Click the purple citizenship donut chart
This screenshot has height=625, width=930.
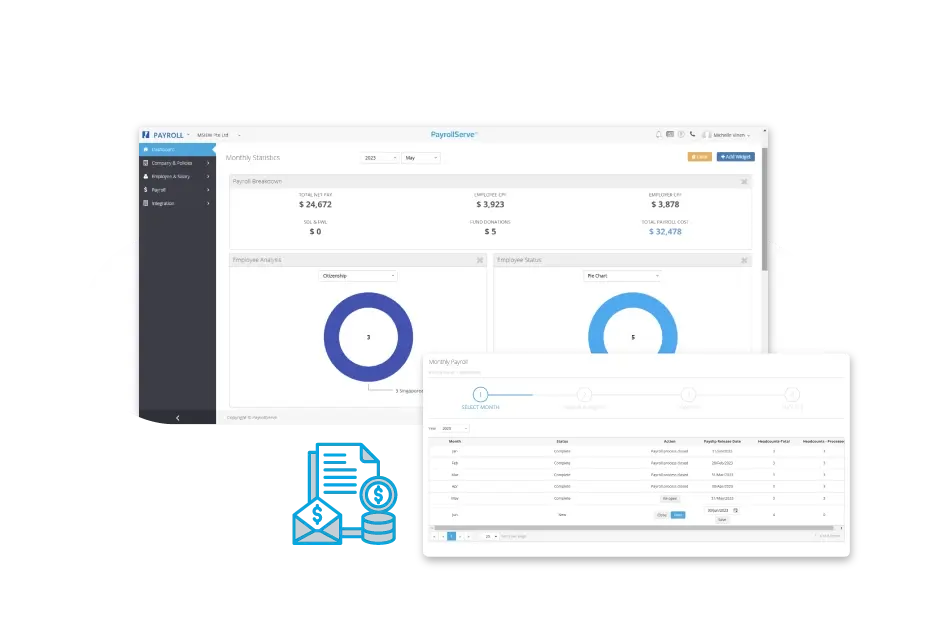368,337
